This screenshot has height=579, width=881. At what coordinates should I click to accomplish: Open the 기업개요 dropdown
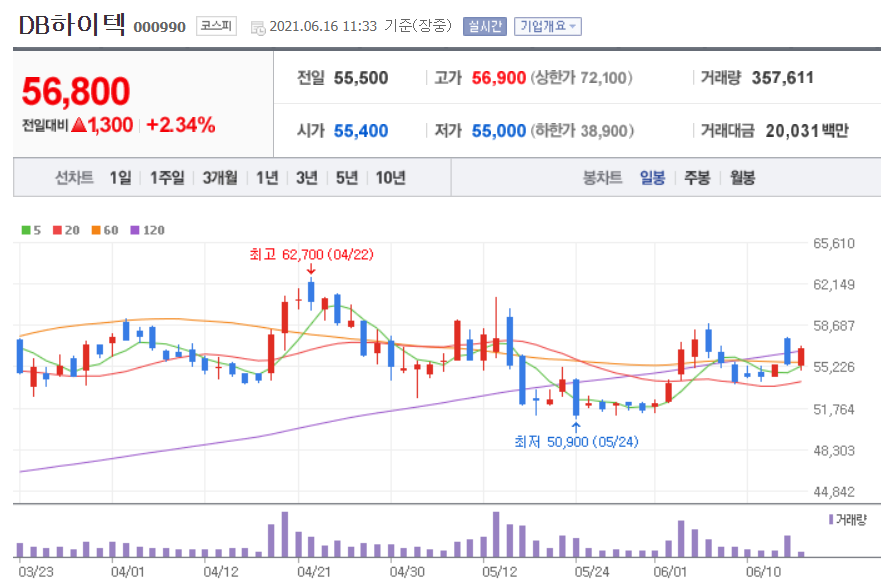tap(548, 26)
